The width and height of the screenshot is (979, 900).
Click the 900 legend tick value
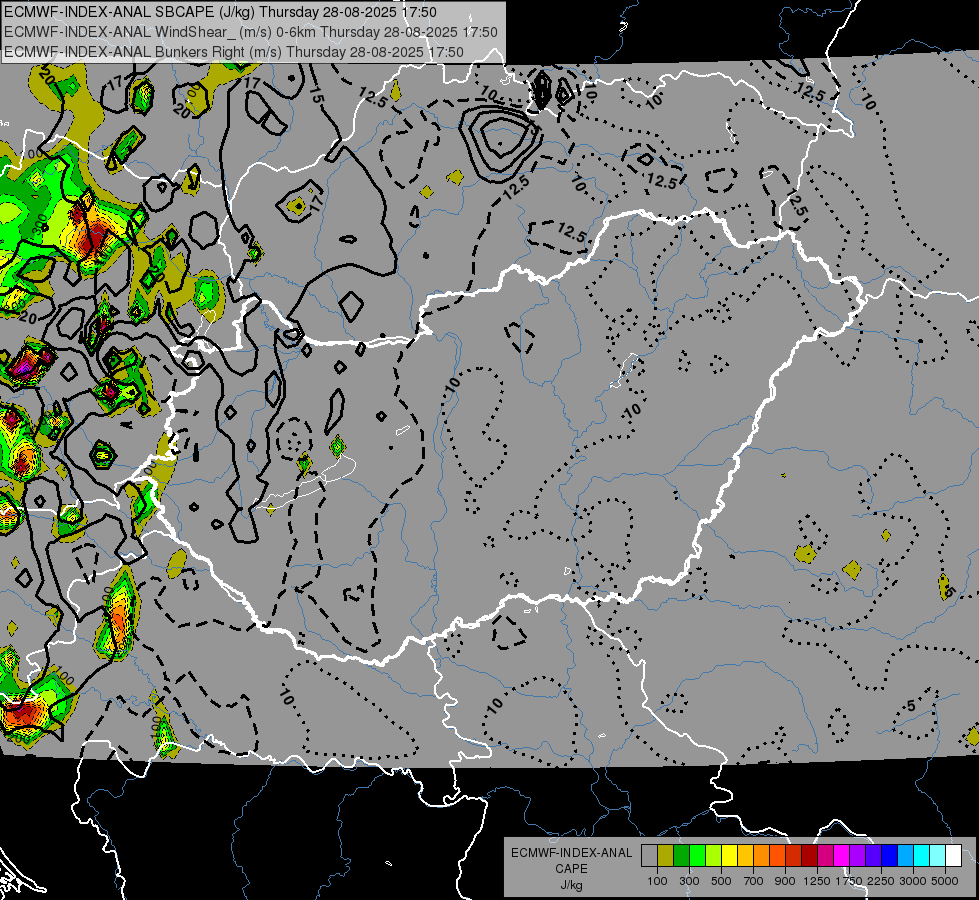785,881
